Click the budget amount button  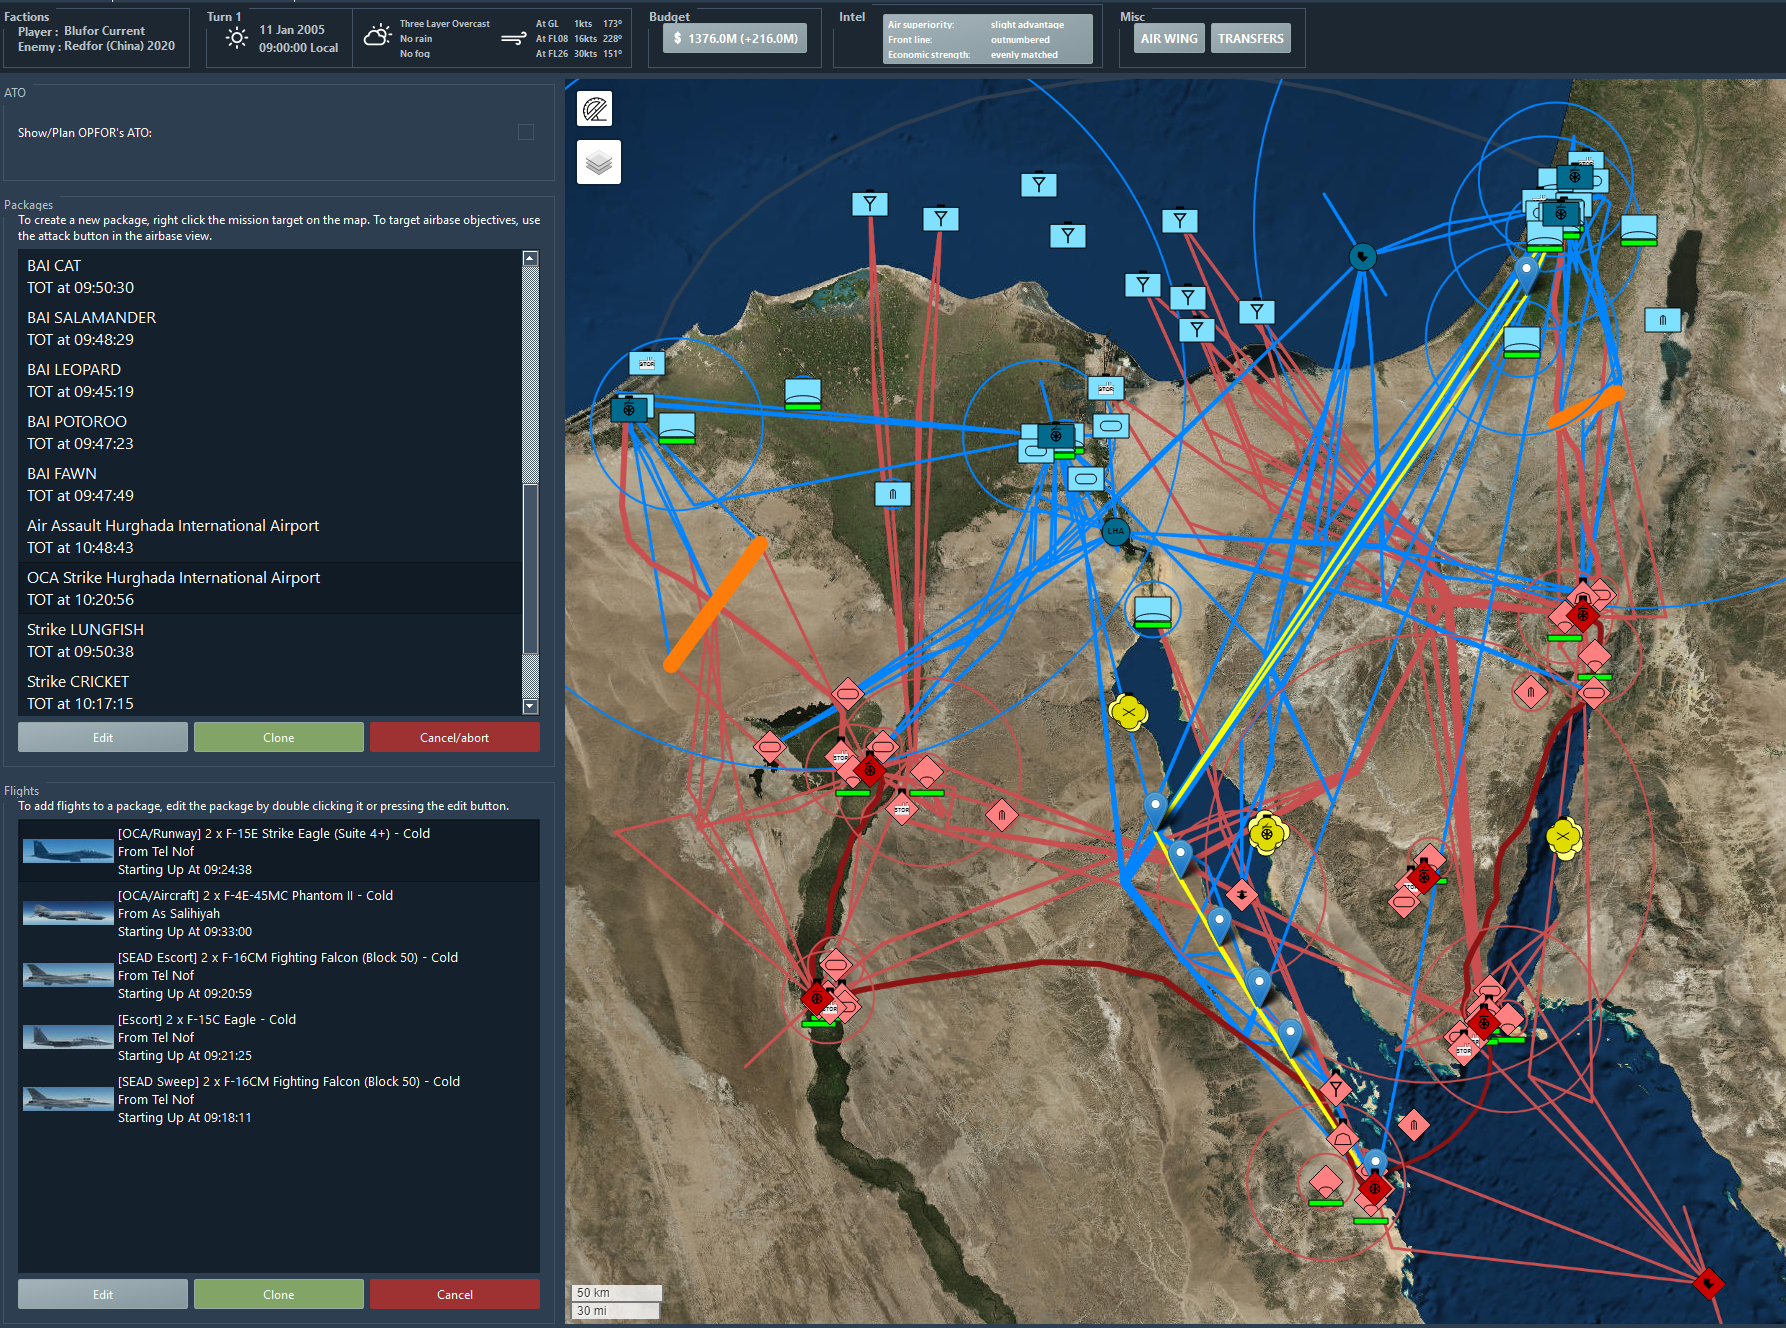735,39
